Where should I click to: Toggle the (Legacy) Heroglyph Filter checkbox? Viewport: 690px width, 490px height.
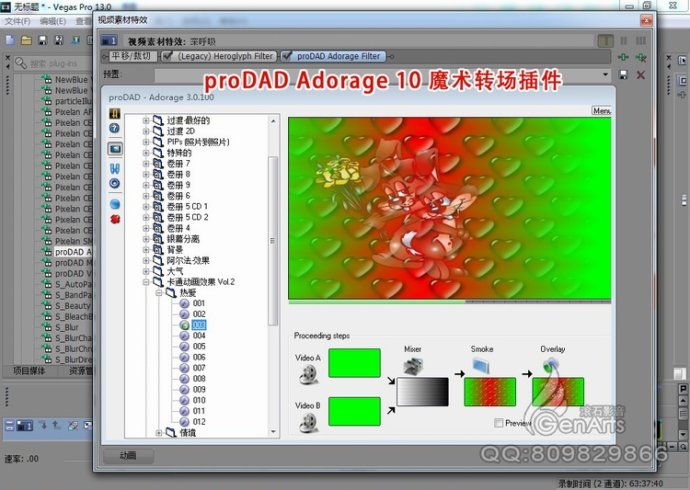click(x=168, y=56)
